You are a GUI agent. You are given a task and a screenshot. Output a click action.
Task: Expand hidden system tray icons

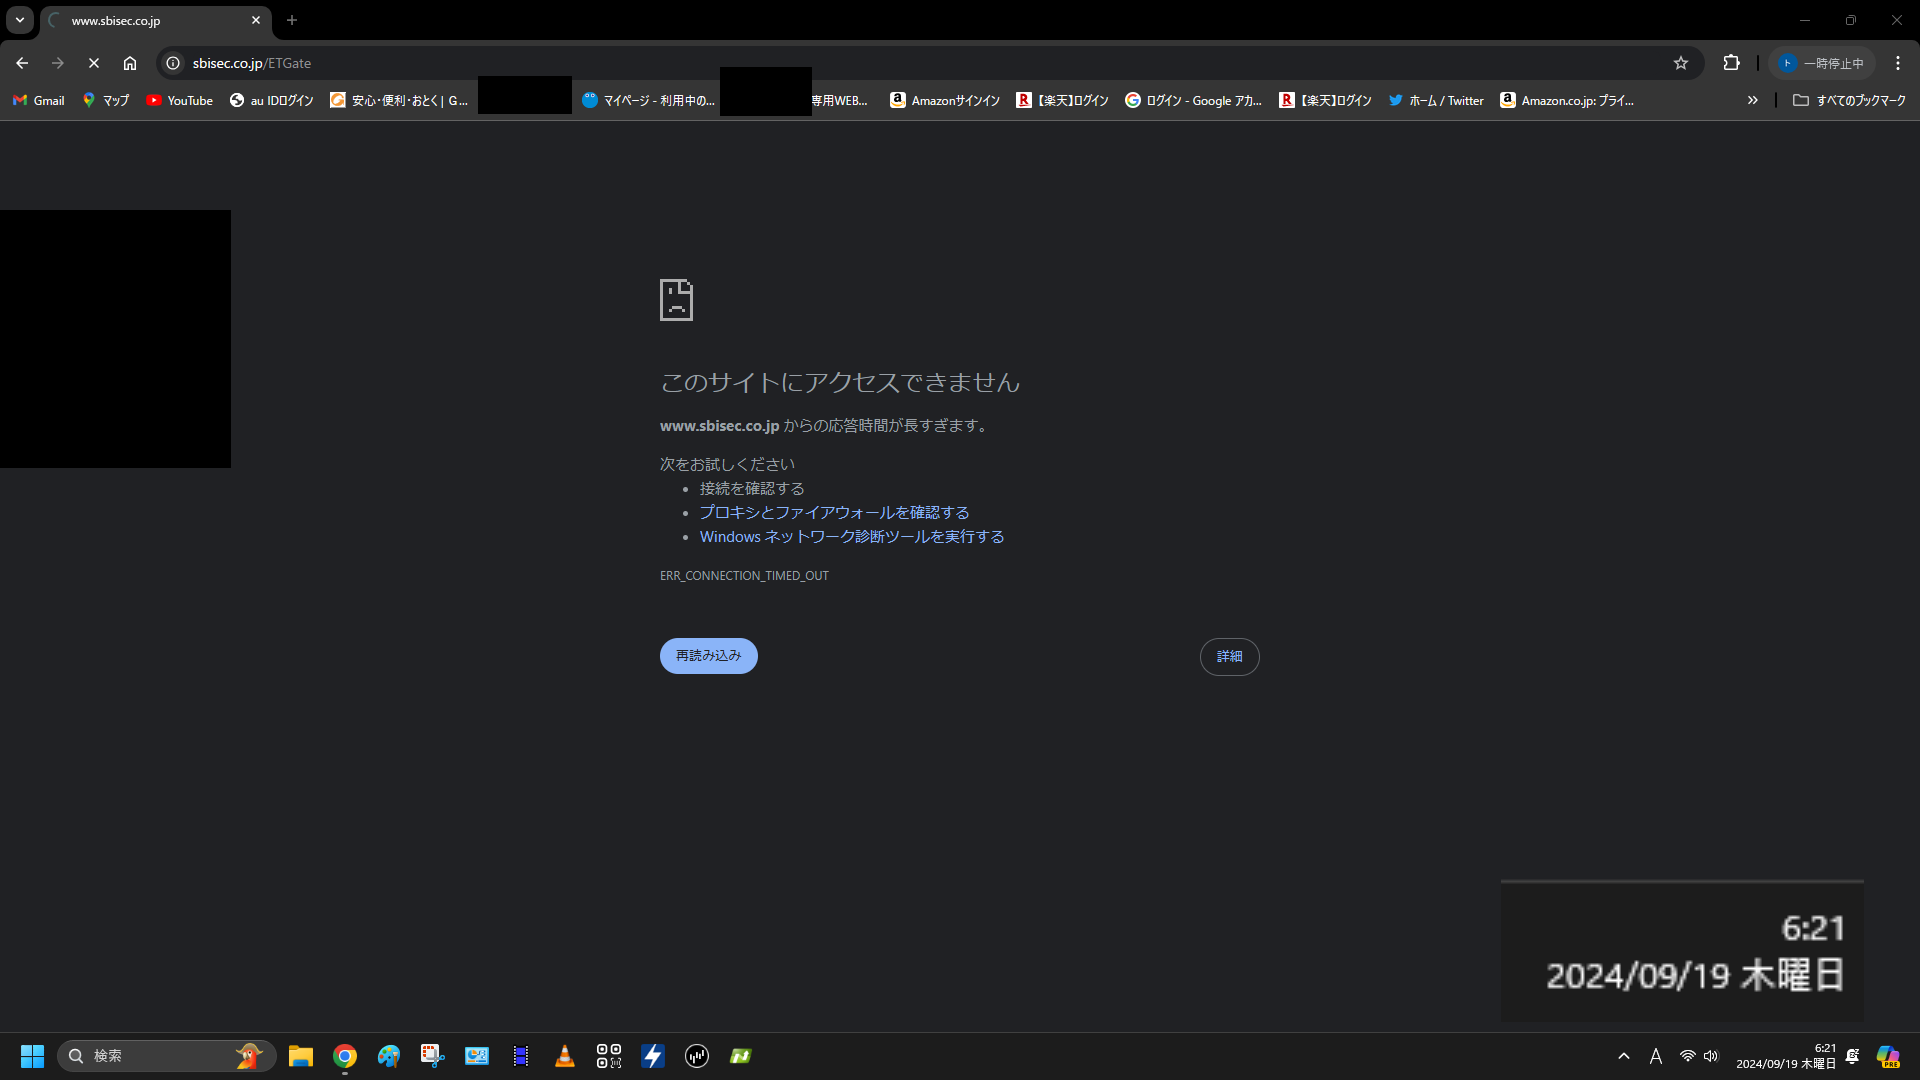[1624, 1056]
